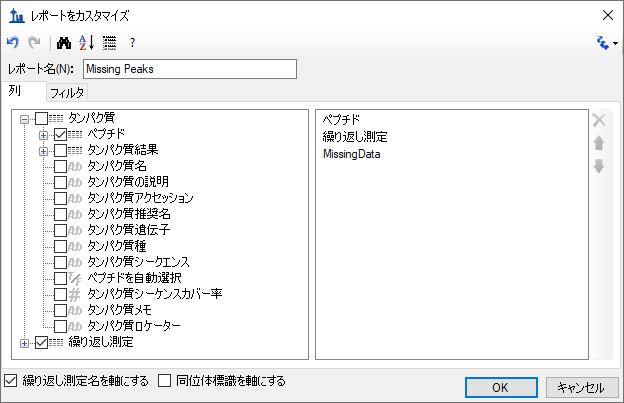Remove selected column with X icon
The image size is (624, 403).
[x=599, y=120]
